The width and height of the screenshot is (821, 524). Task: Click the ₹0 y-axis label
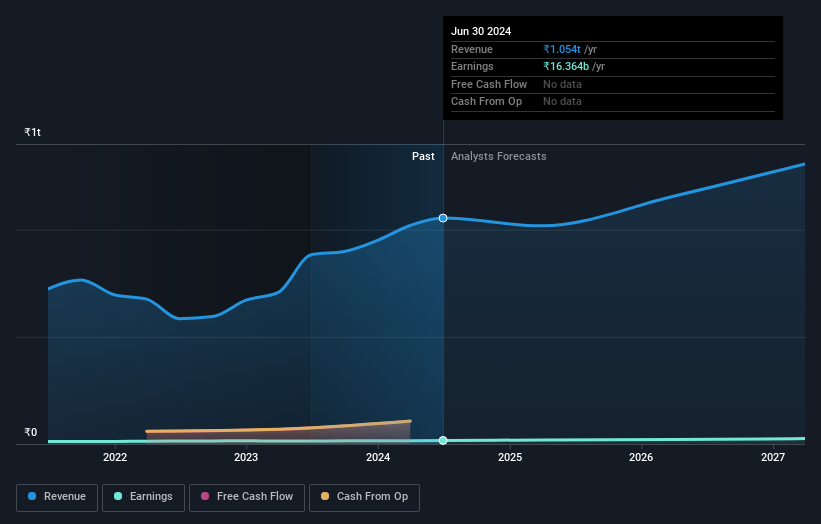click(x=31, y=432)
